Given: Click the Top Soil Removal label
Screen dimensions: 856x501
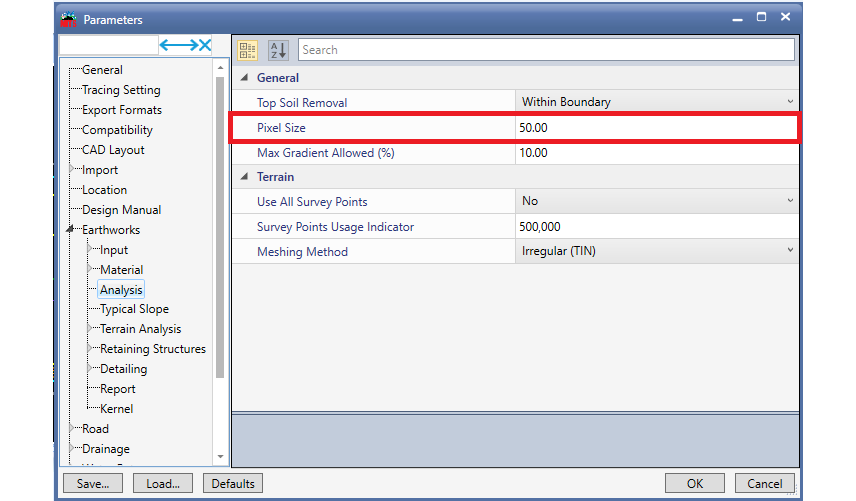Looking at the screenshot, I should 302,103.
